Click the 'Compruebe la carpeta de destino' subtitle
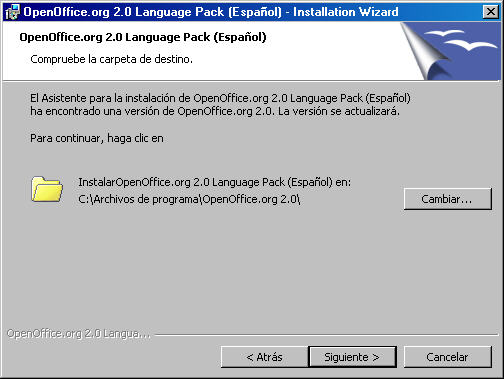This screenshot has width=504, height=379. 111,59
